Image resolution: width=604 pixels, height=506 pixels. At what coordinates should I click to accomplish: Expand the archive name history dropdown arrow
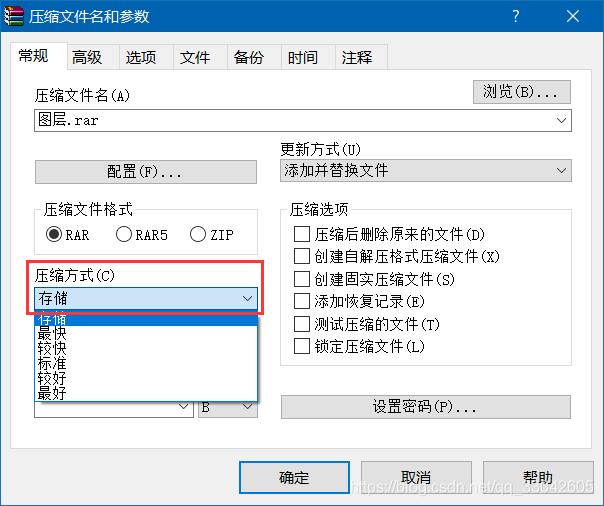click(x=561, y=121)
